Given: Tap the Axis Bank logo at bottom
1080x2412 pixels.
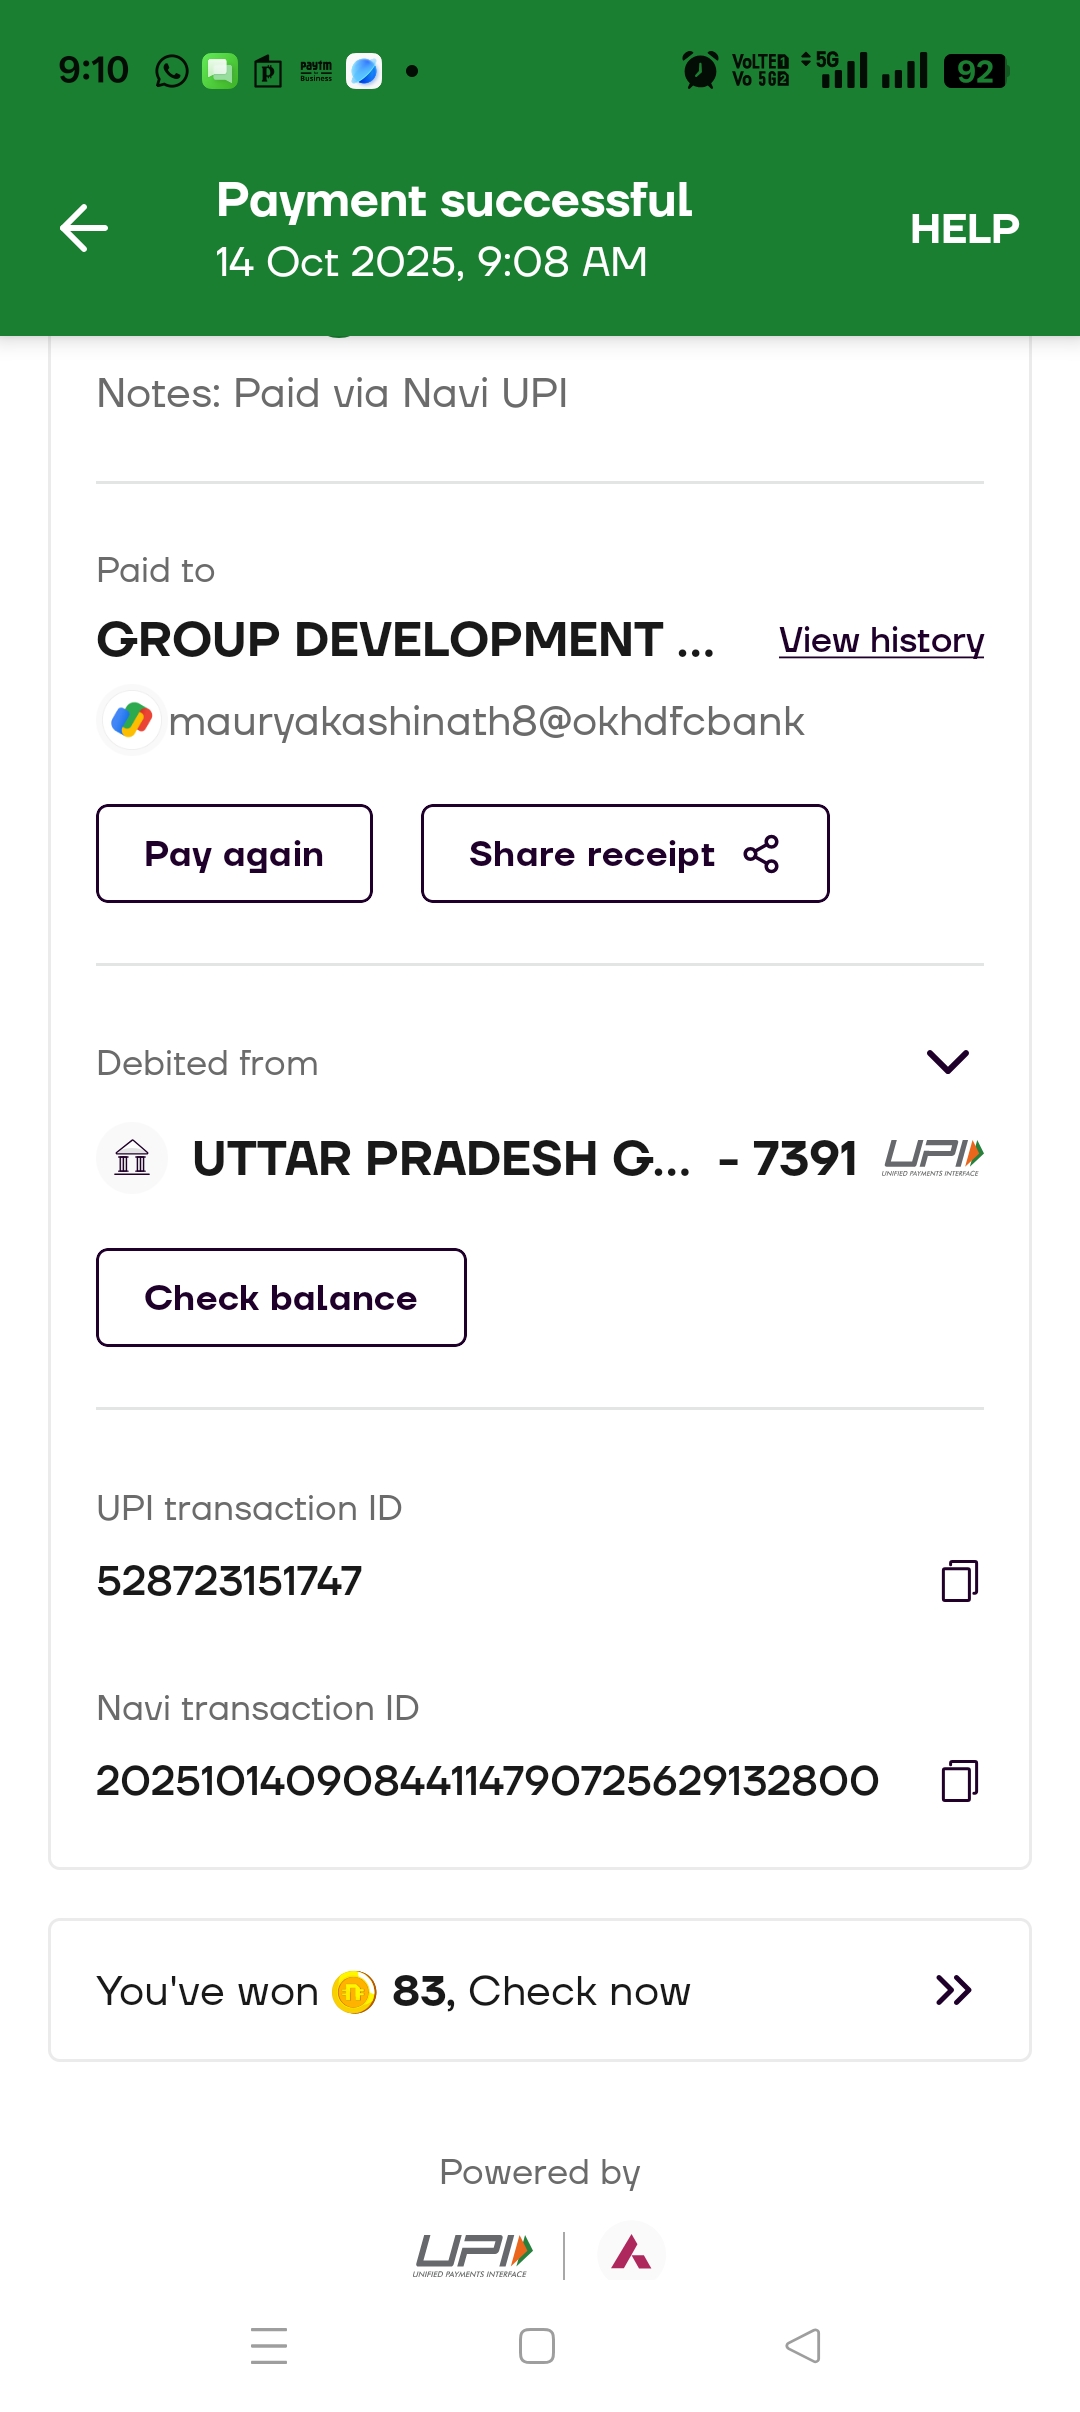Looking at the screenshot, I should pos(631,2253).
